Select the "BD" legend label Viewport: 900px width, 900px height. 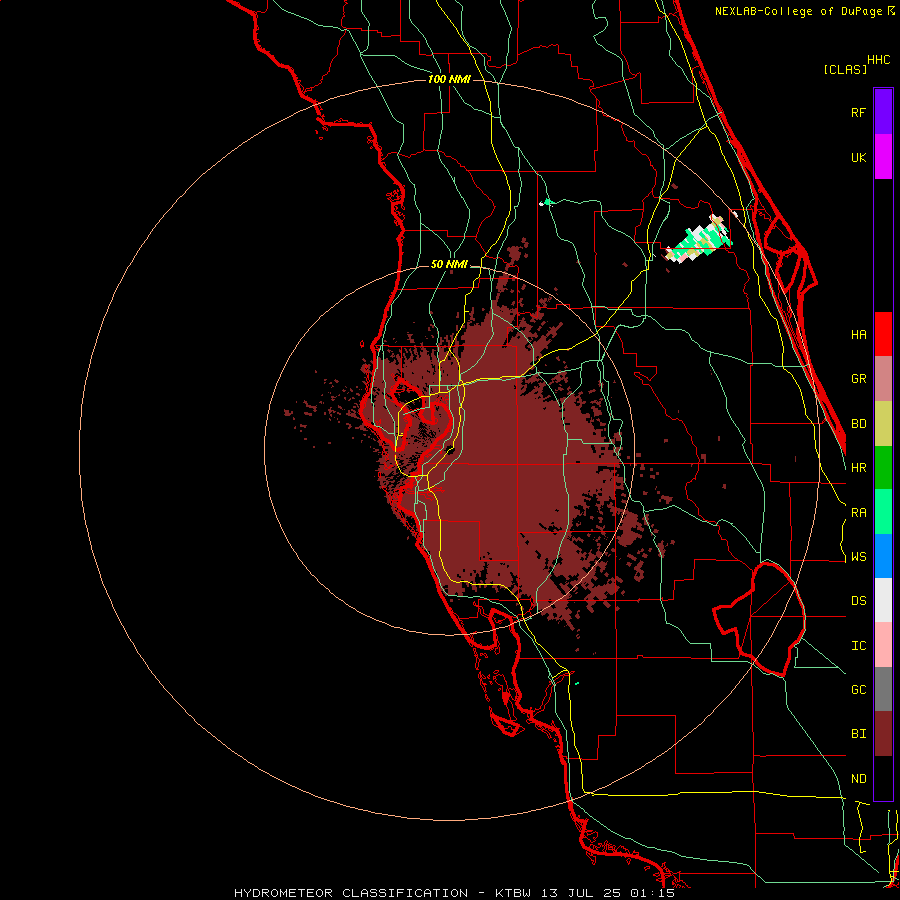[858, 424]
